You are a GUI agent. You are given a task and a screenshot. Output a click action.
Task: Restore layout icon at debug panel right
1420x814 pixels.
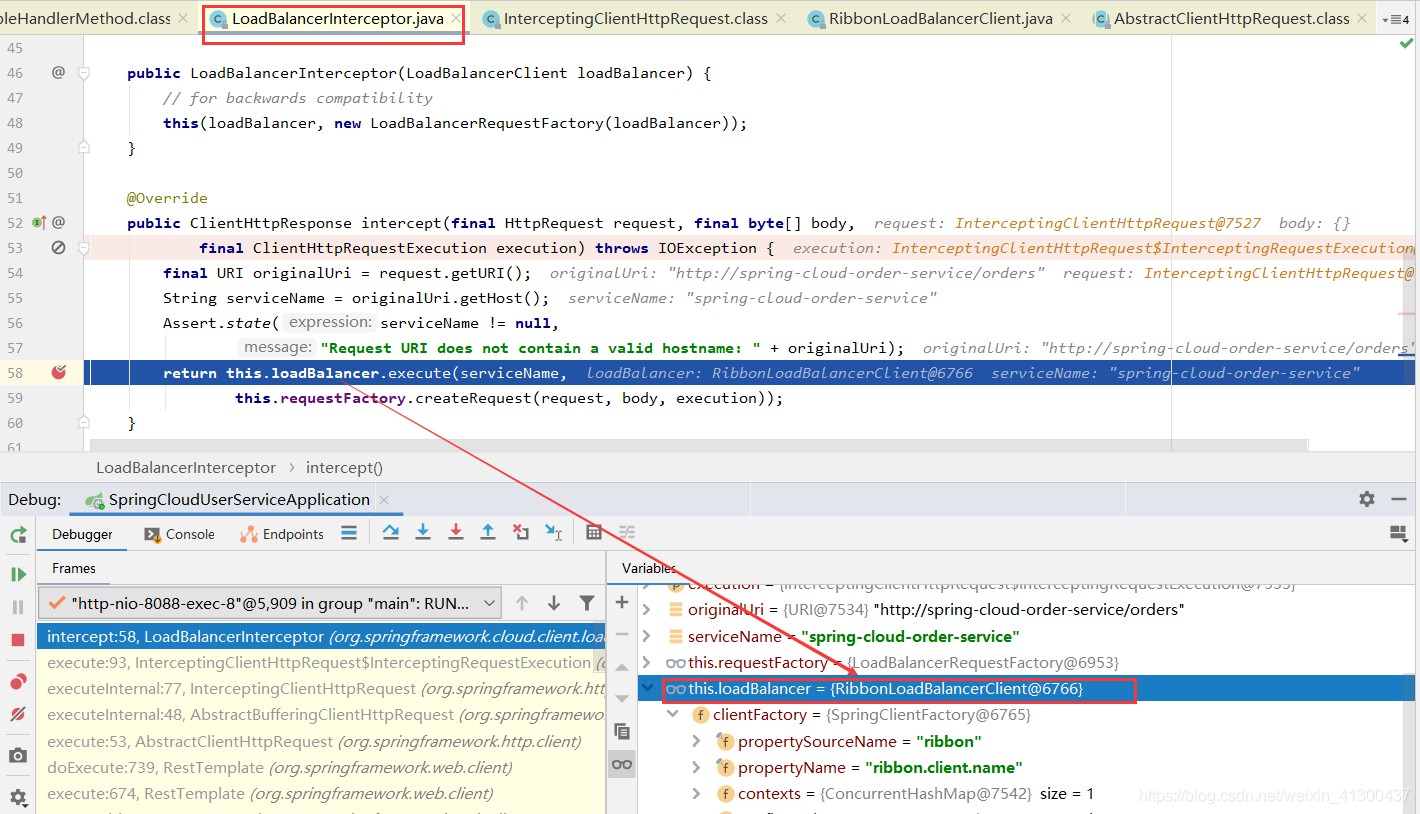(1399, 534)
